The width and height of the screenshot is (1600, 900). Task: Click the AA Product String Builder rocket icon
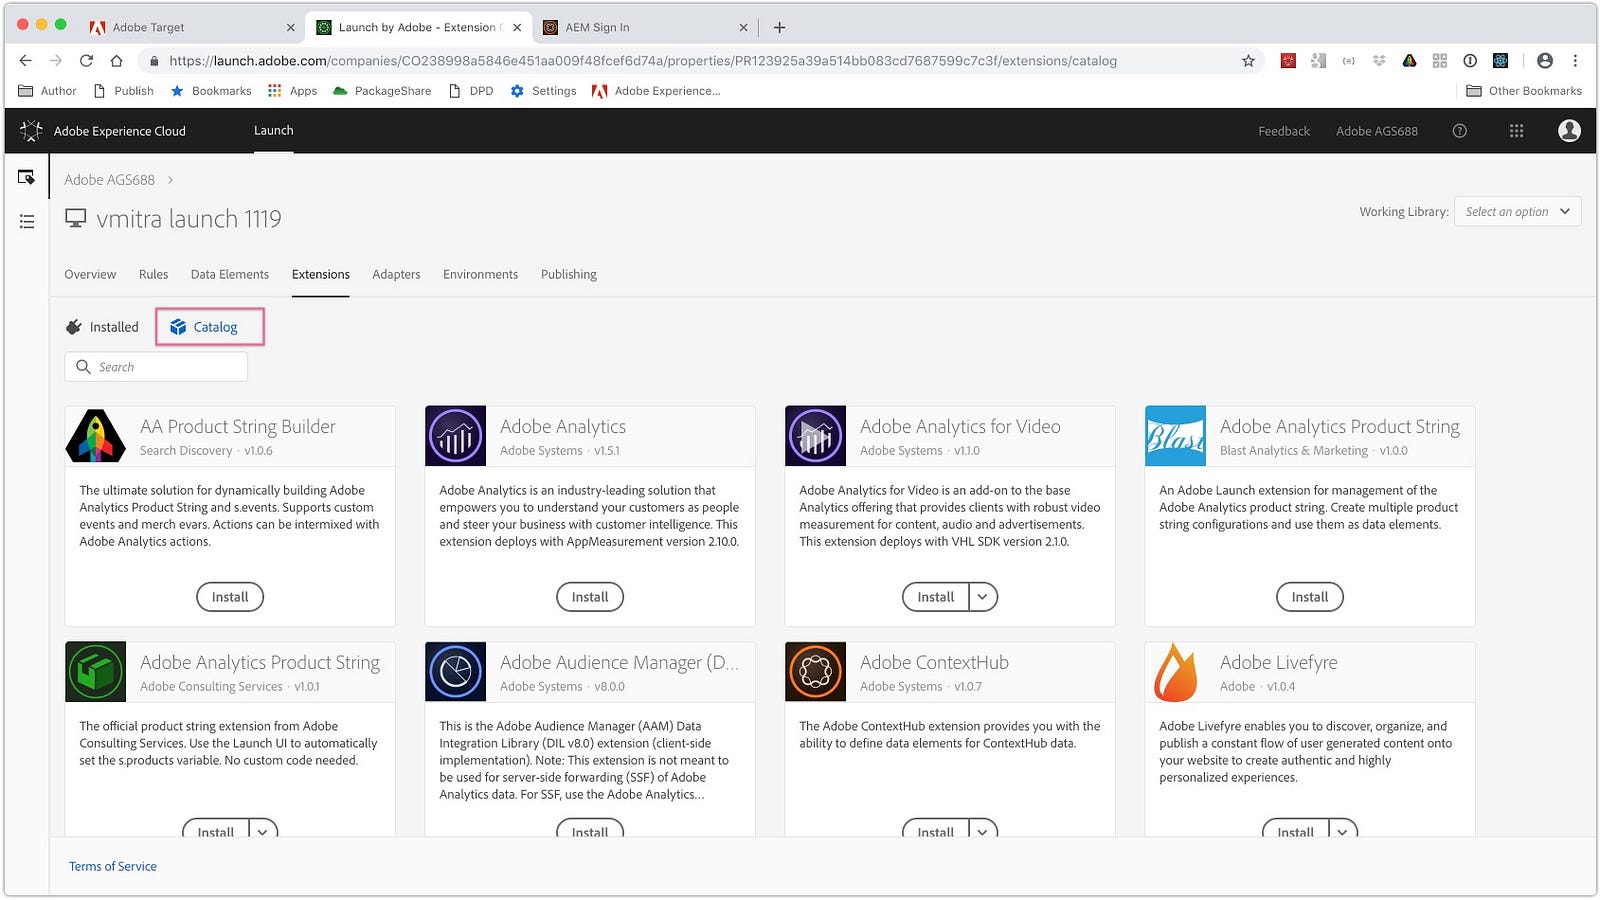[x=96, y=436]
